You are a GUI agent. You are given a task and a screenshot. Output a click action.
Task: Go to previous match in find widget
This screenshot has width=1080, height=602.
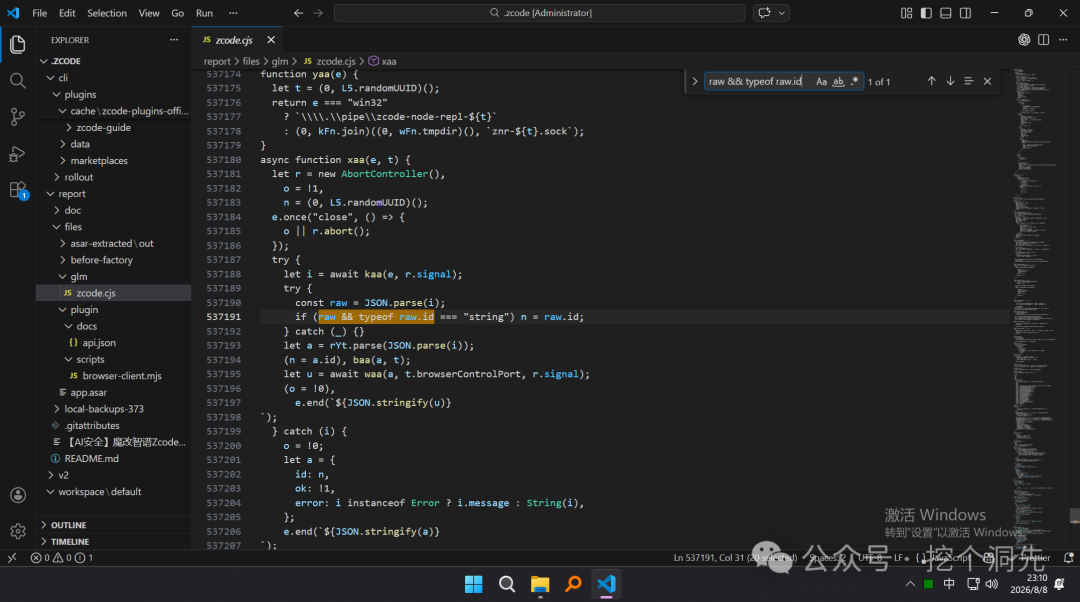[931, 81]
